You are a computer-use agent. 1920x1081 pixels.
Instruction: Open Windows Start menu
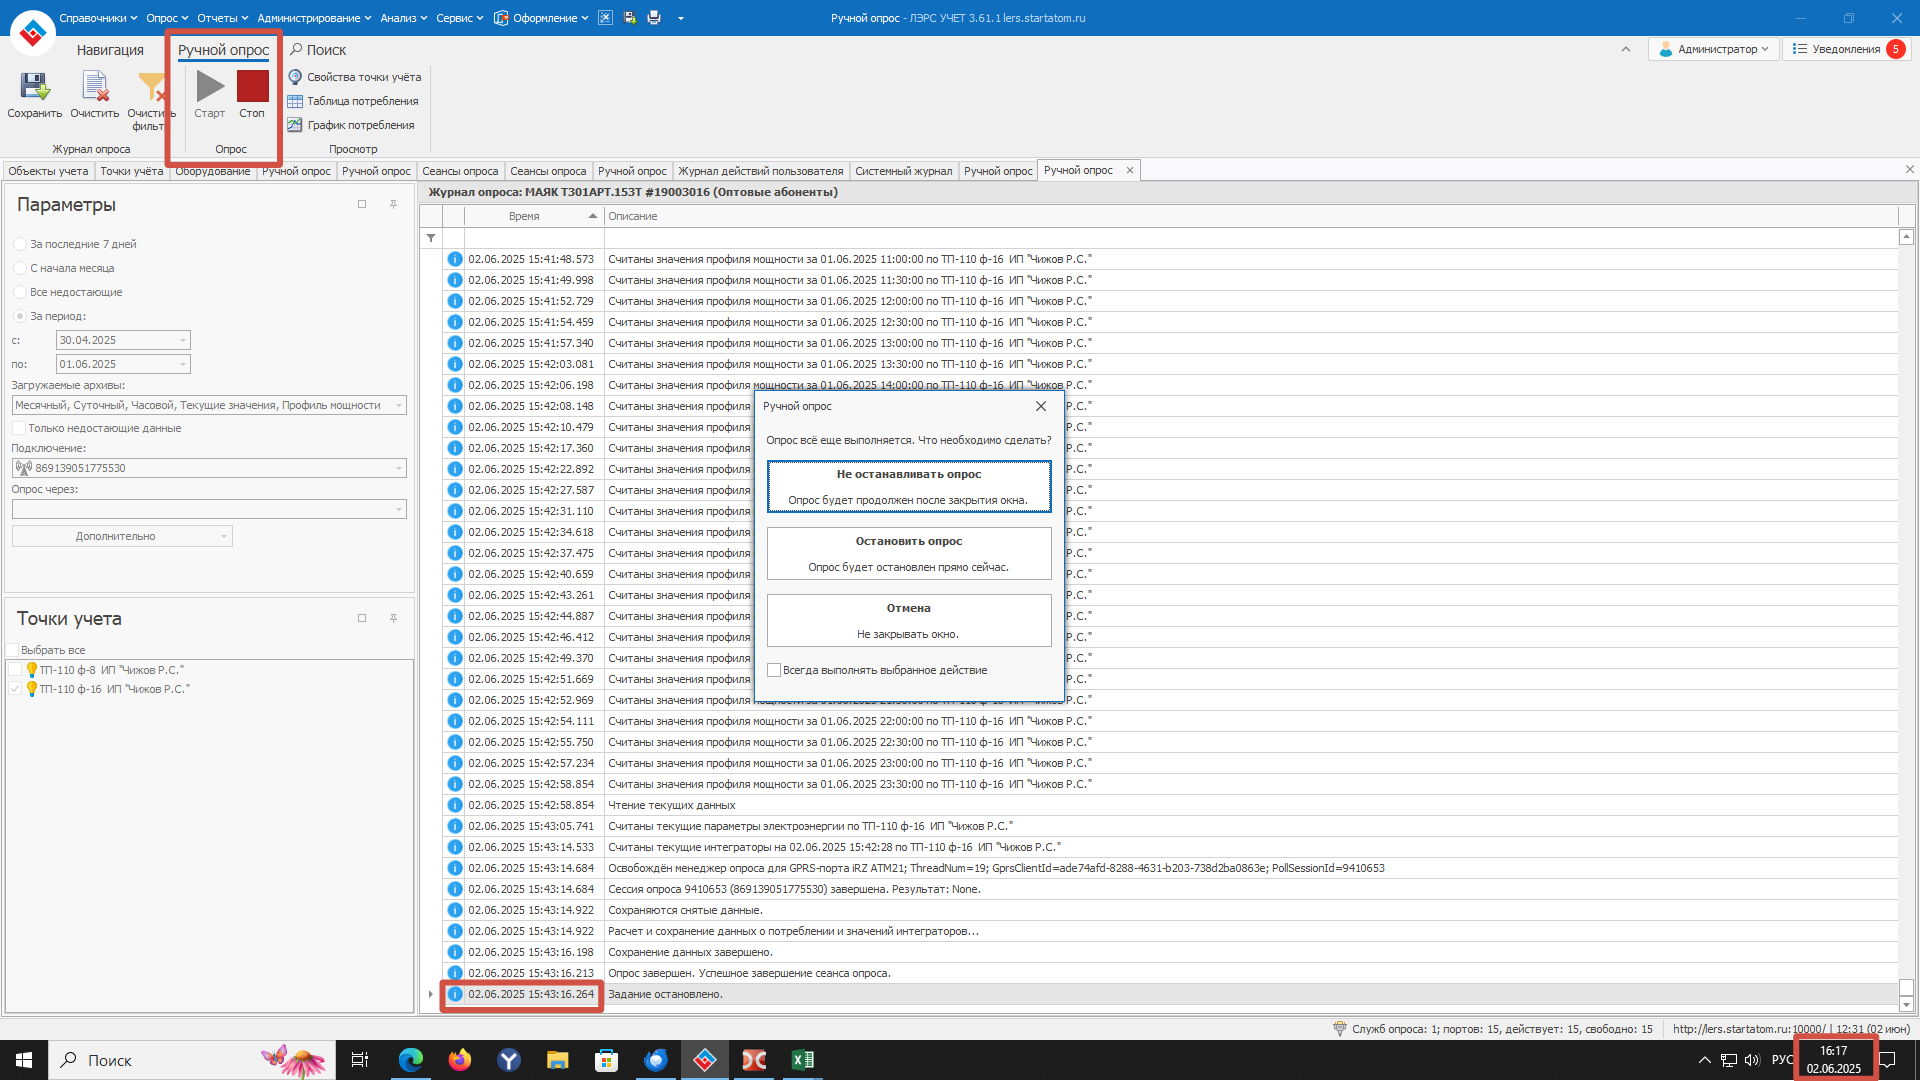point(24,1060)
